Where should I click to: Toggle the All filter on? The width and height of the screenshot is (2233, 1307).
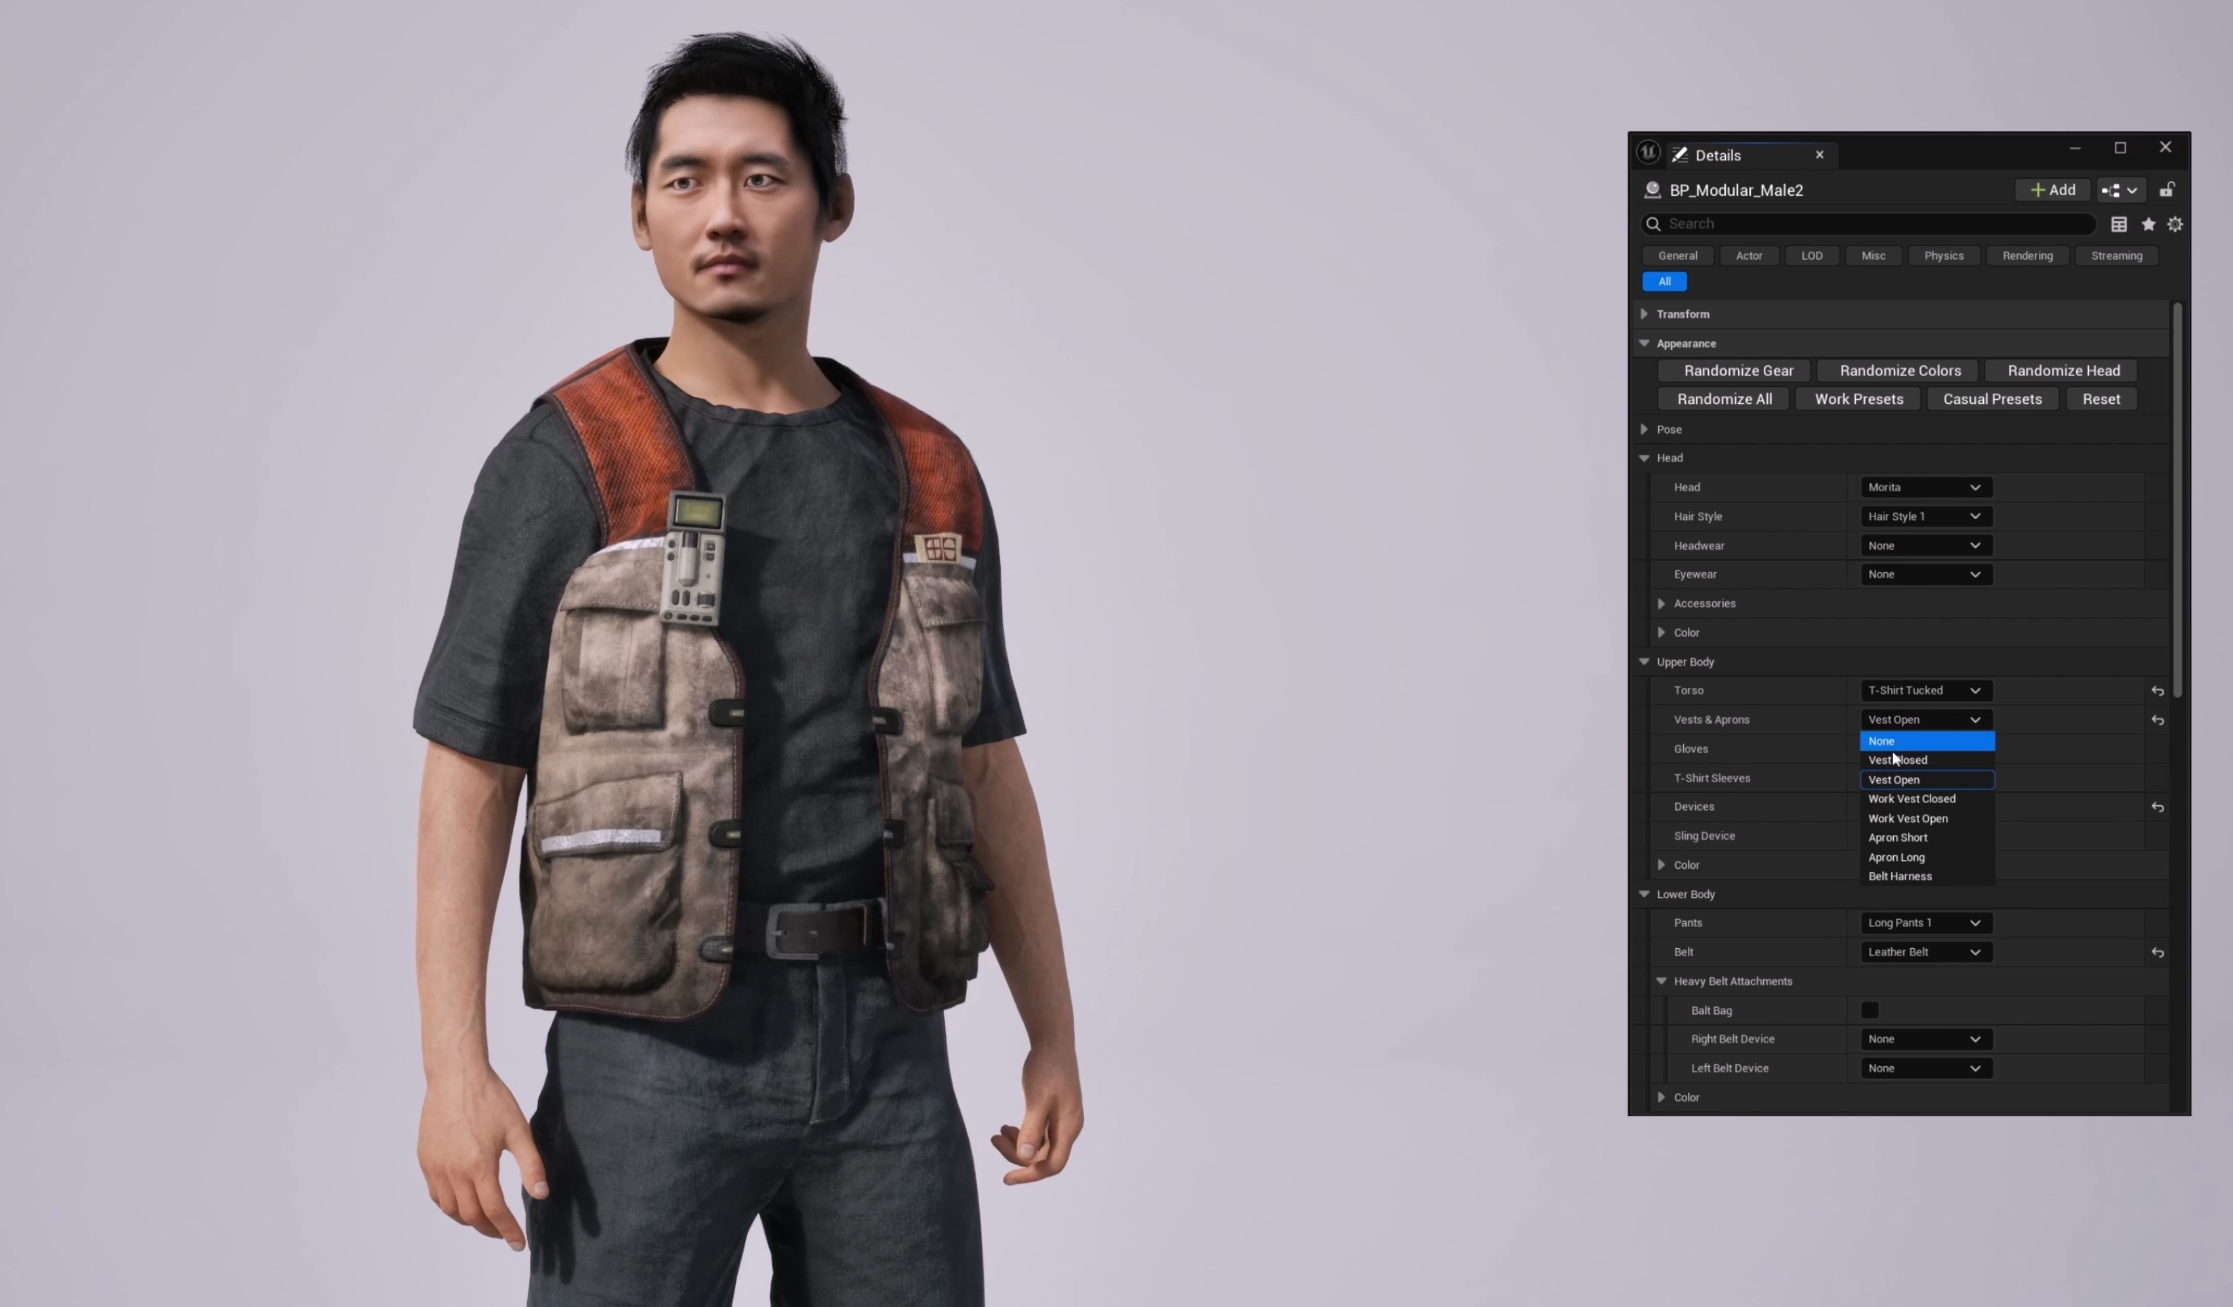[x=1664, y=282]
